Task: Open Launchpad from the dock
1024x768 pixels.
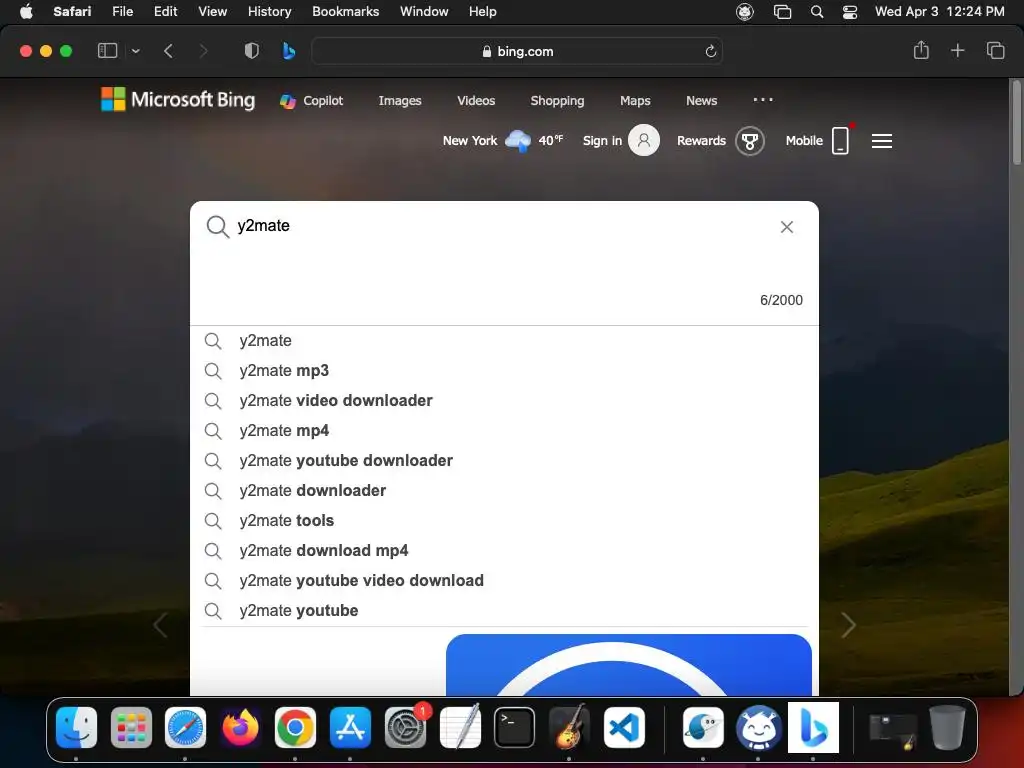Action: coord(131,727)
